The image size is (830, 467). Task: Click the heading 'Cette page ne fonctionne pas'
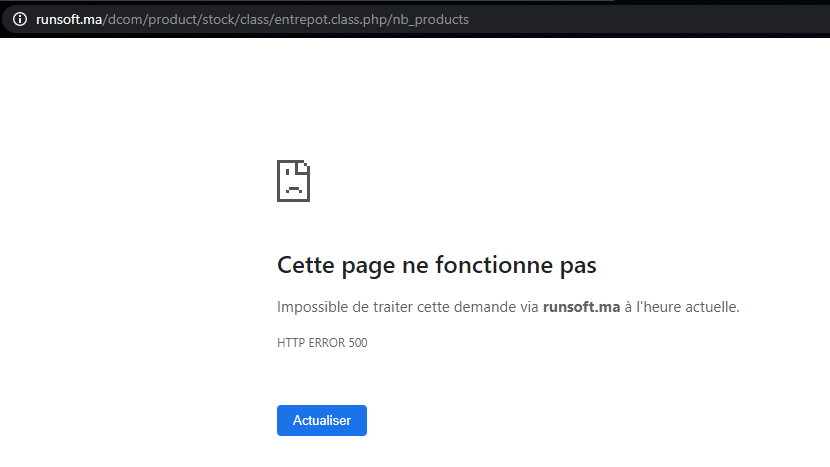436,266
